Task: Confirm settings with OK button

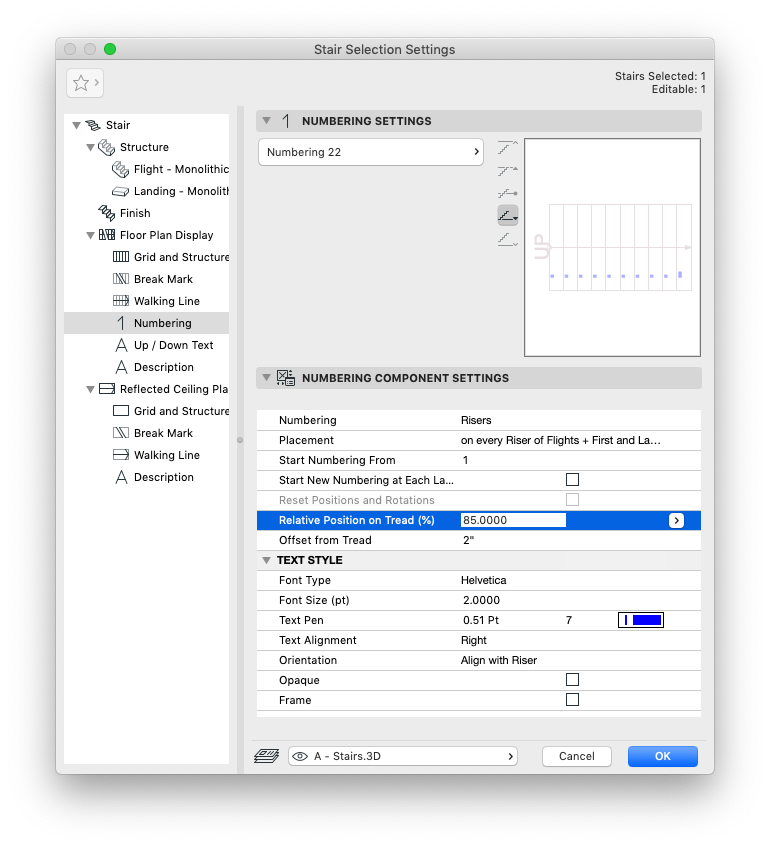Action: point(663,756)
